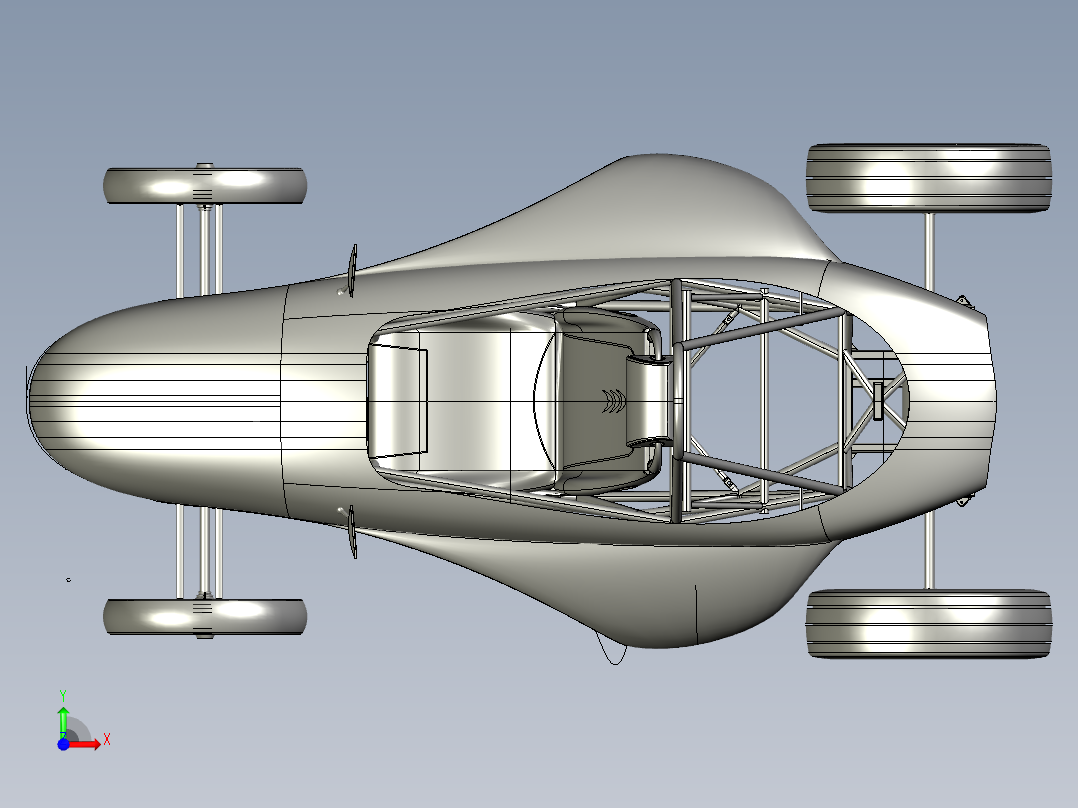
Task: Click the blue Z axis ball at the triad origin
Action: click(x=63, y=744)
